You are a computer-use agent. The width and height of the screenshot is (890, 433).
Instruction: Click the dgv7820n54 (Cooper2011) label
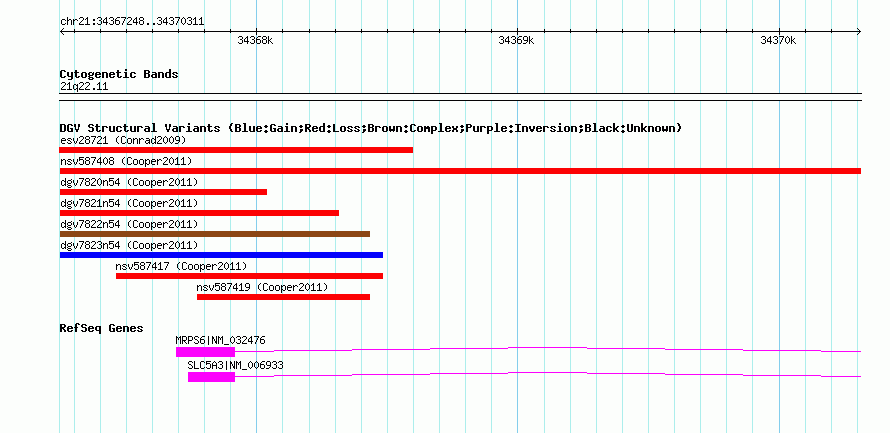(x=129, y=182)
